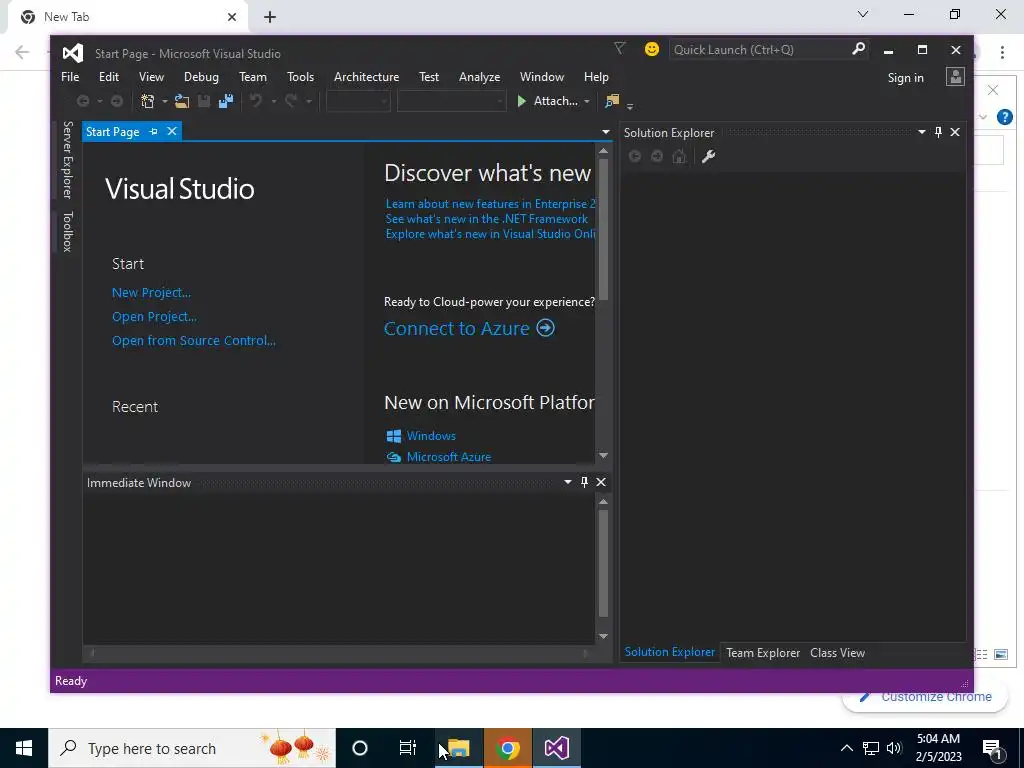Click Open from Source Control... link
The image size is (1024, 768).
[194, 340]
